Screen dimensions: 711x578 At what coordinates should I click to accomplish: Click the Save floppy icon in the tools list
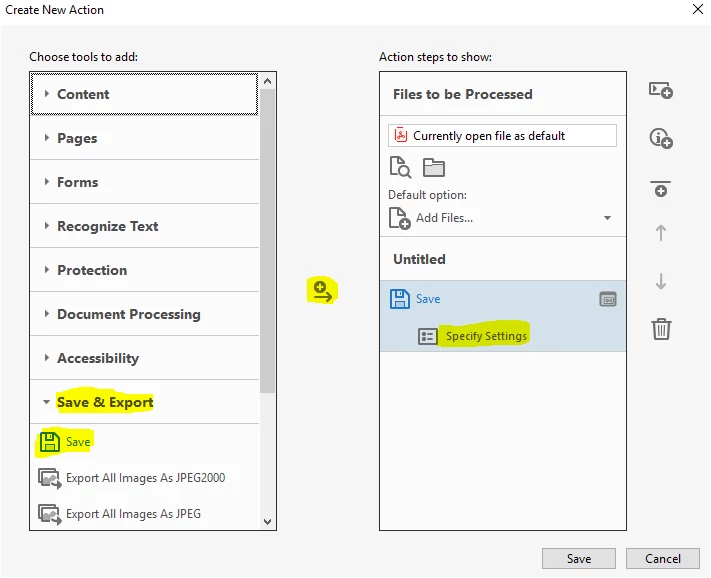click(x=49, y=442)
